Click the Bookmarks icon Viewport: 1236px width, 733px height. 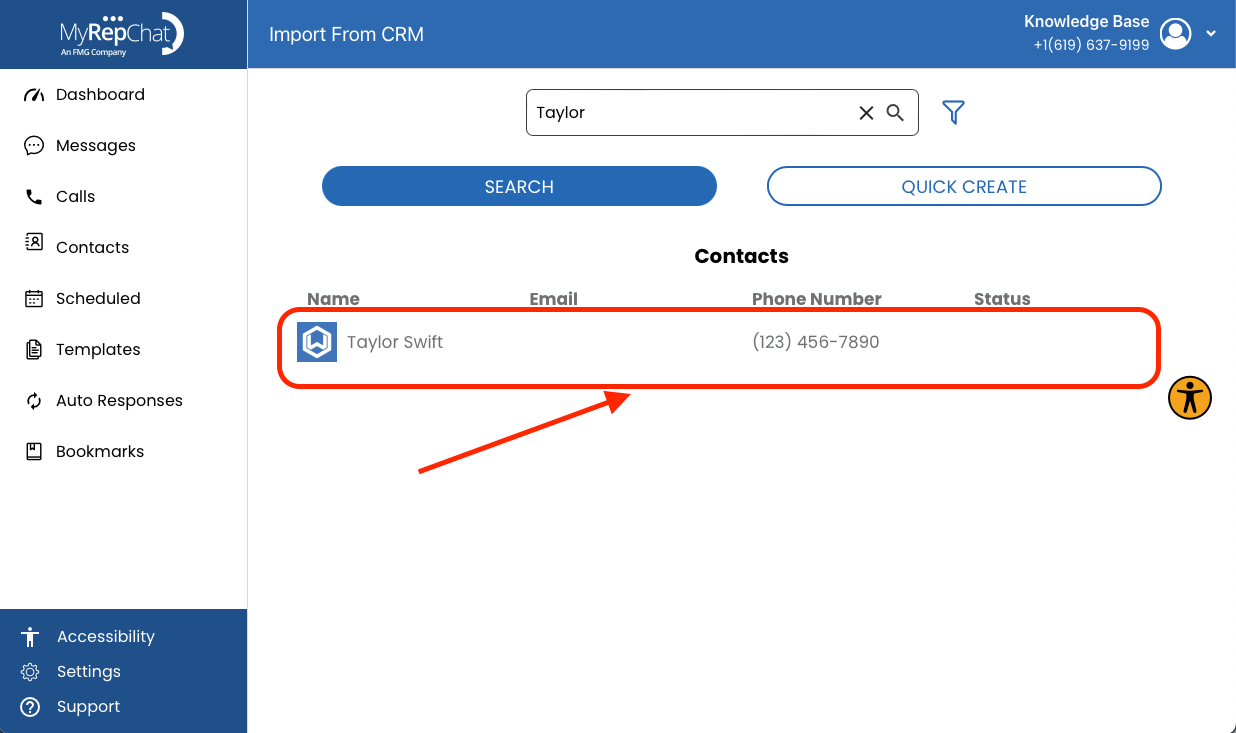[x=34, y=452]
